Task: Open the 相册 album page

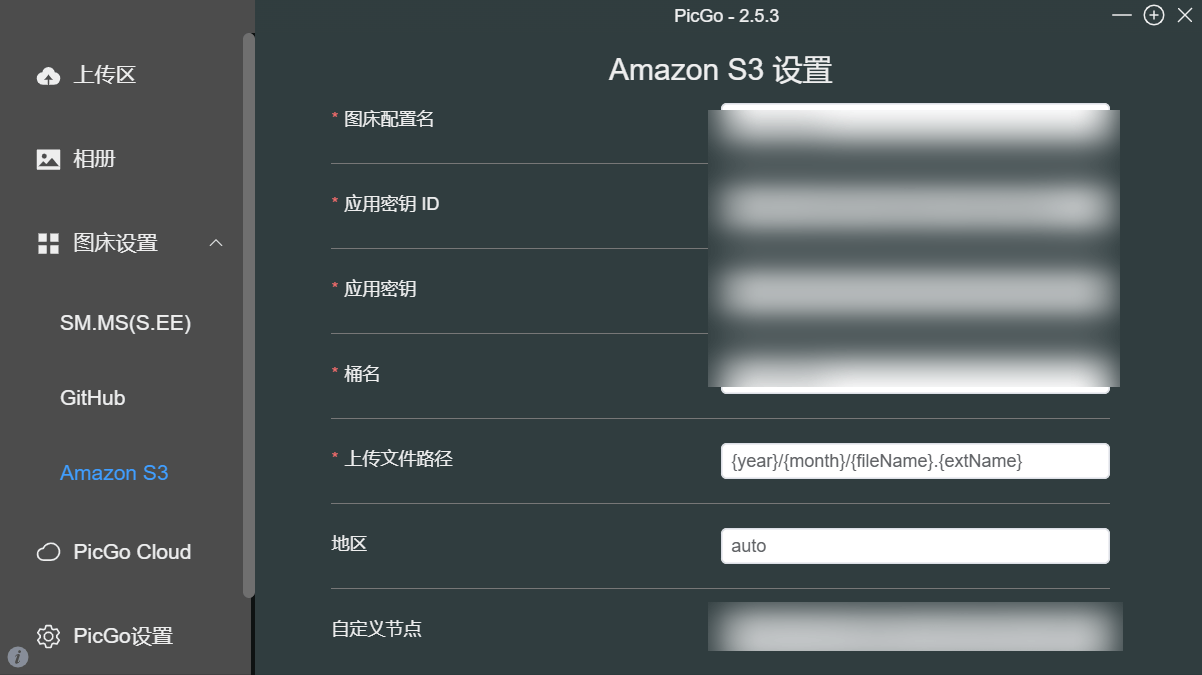Action: [x=94, y=159]
